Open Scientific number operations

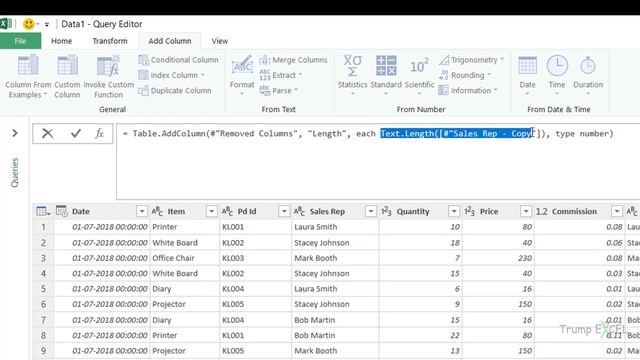(x=419, y=76)
